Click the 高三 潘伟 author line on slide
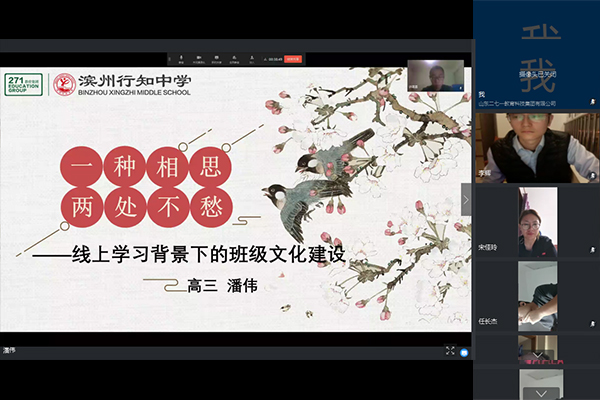Image resolution: width=600 pixels, height=400 pixels. (x=222, y=286)
